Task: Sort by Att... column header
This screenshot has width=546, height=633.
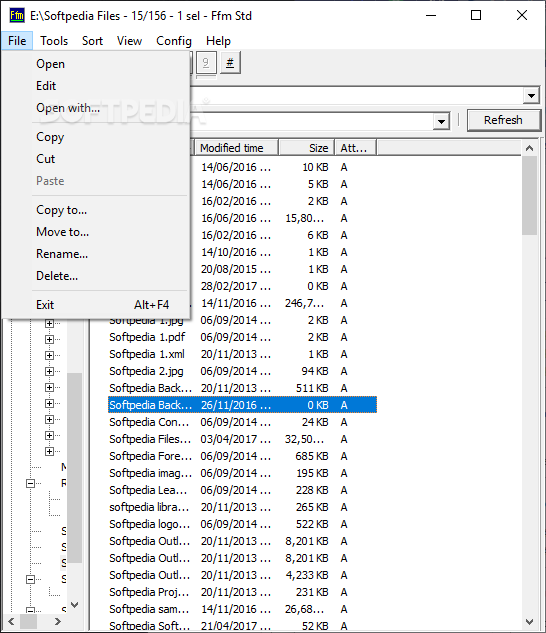Action: [355, 148]
